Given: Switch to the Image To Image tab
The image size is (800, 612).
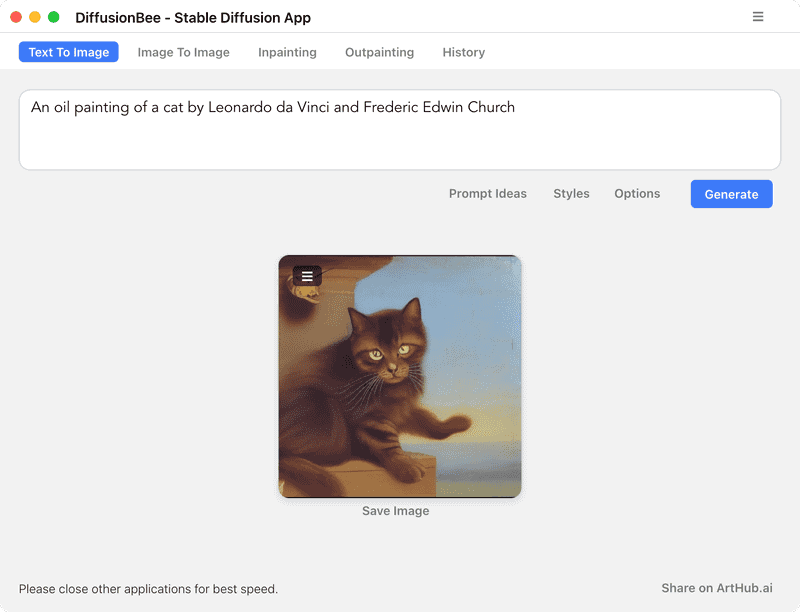Looking at the screenshot, I should click(x=183, y=52).
